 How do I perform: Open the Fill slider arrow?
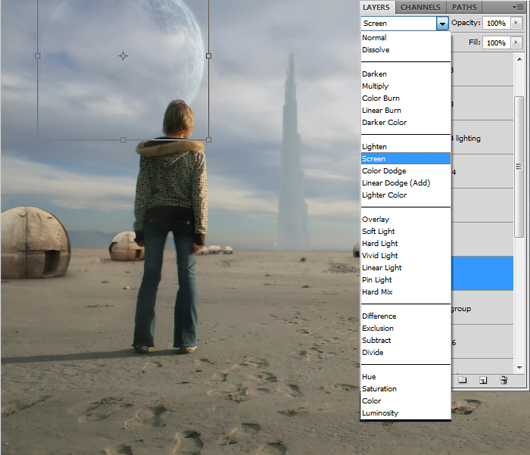516,43
